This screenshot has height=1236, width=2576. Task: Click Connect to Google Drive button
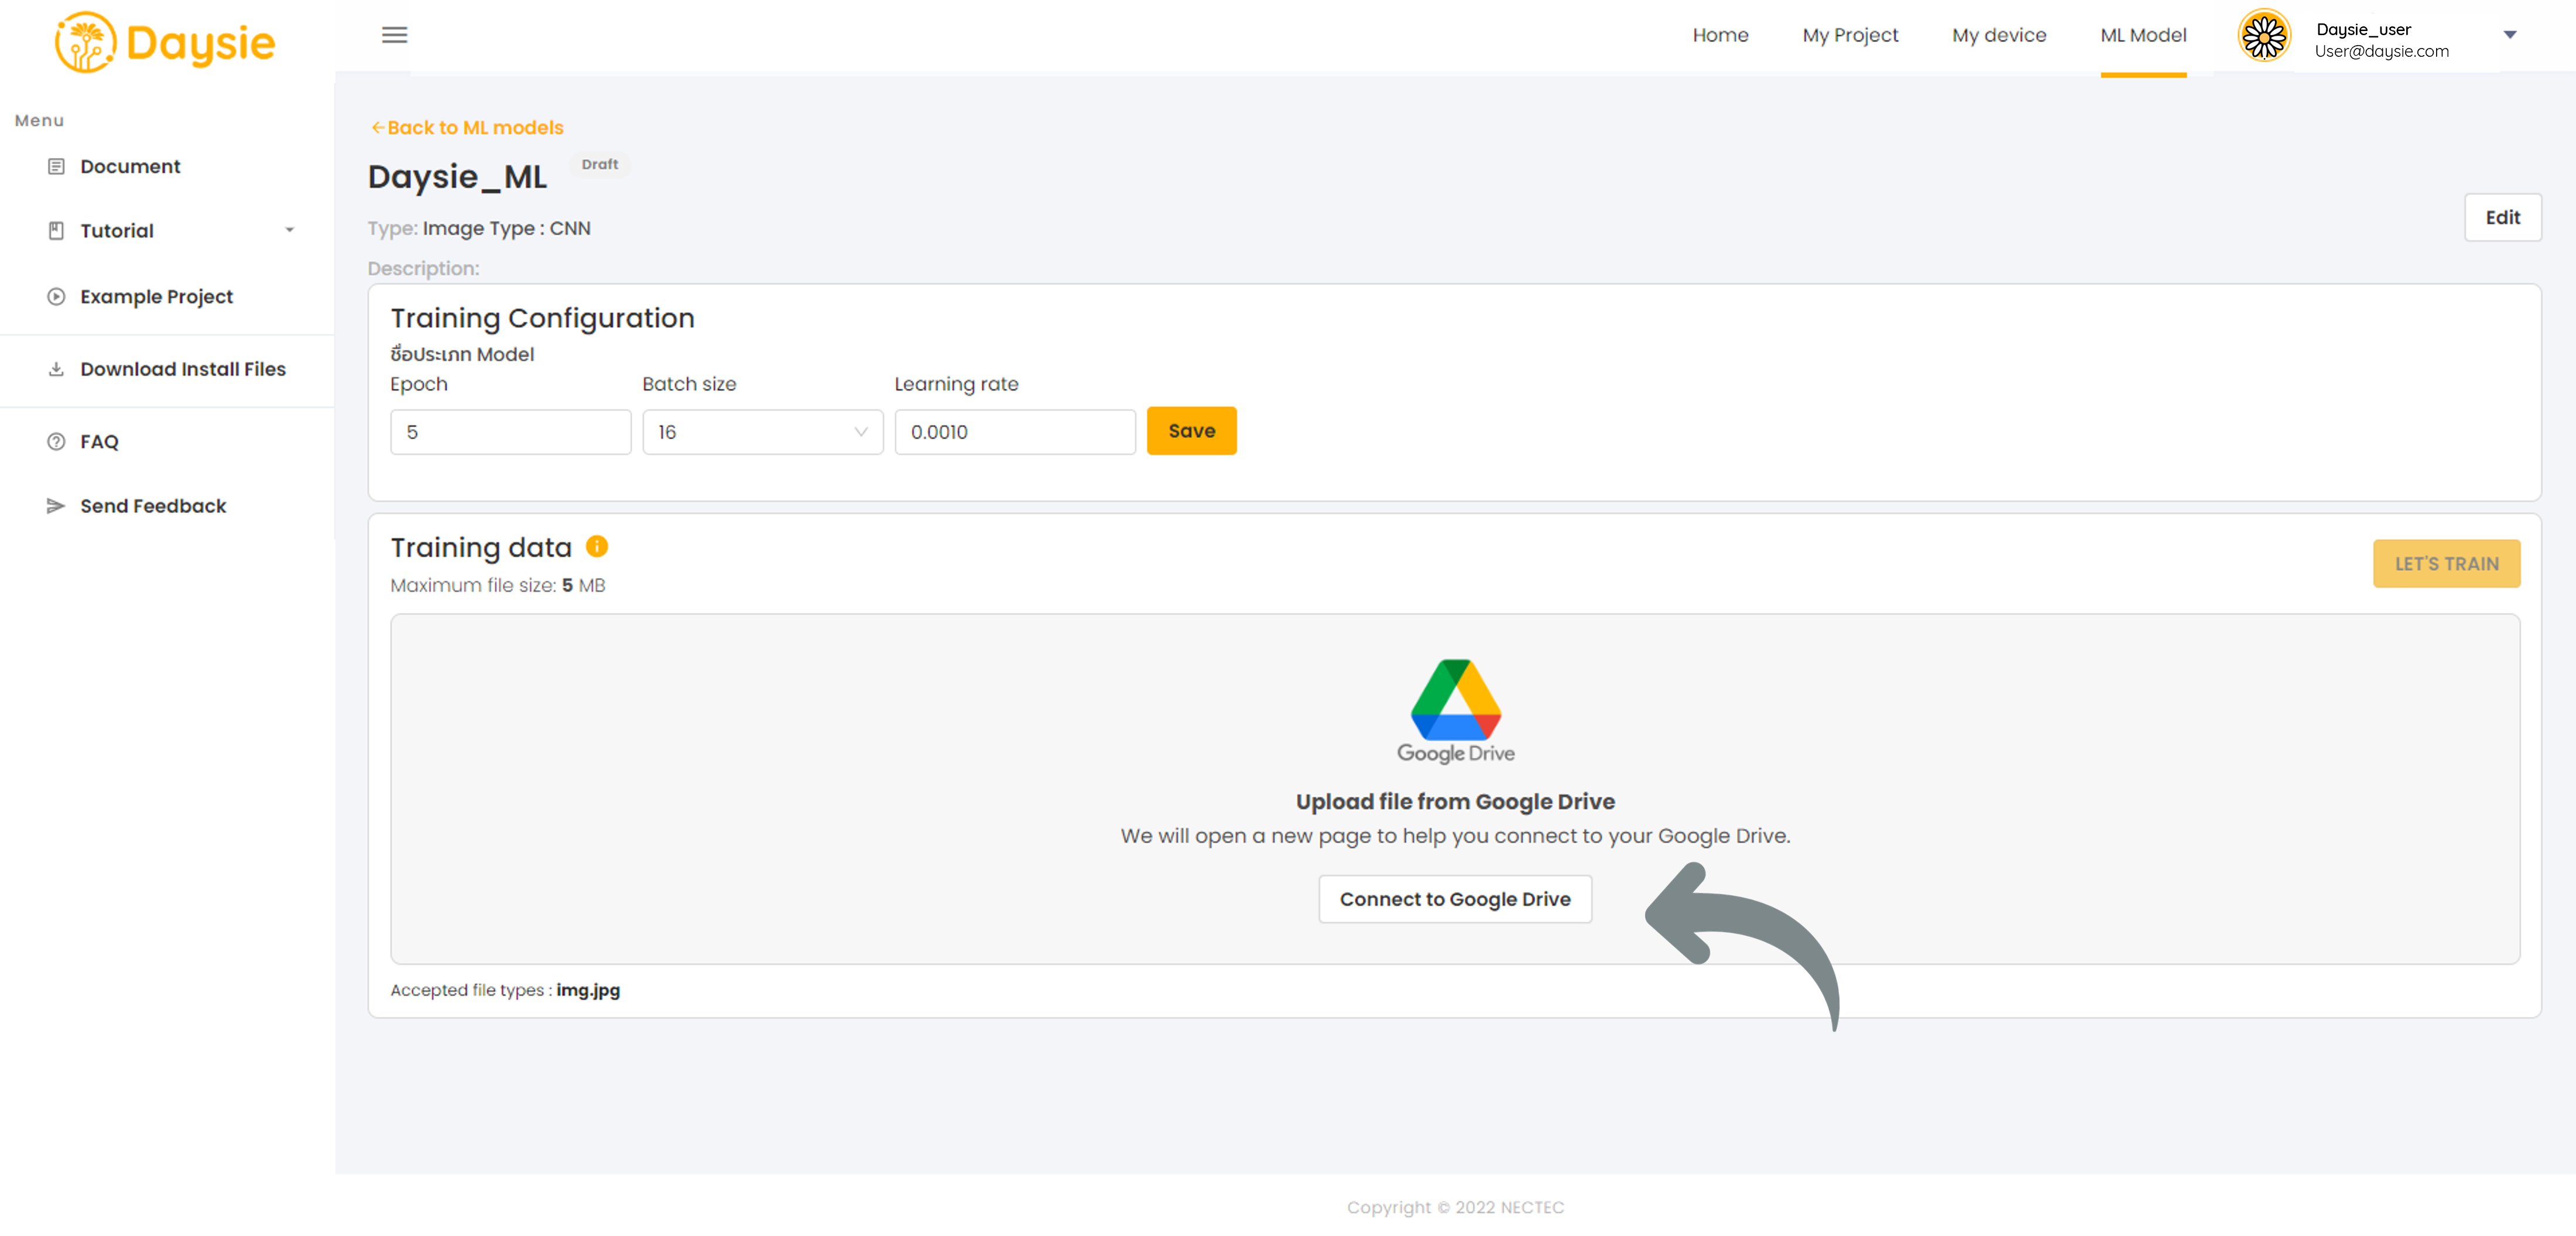point(1455,899)
